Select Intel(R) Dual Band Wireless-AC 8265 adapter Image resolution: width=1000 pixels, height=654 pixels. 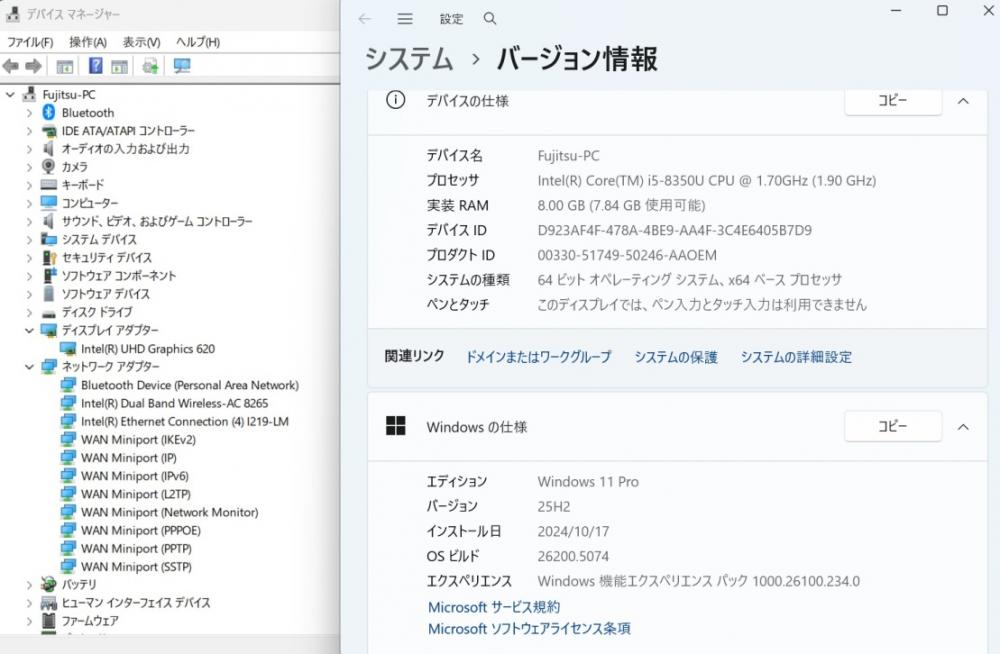tap(174, 403)
